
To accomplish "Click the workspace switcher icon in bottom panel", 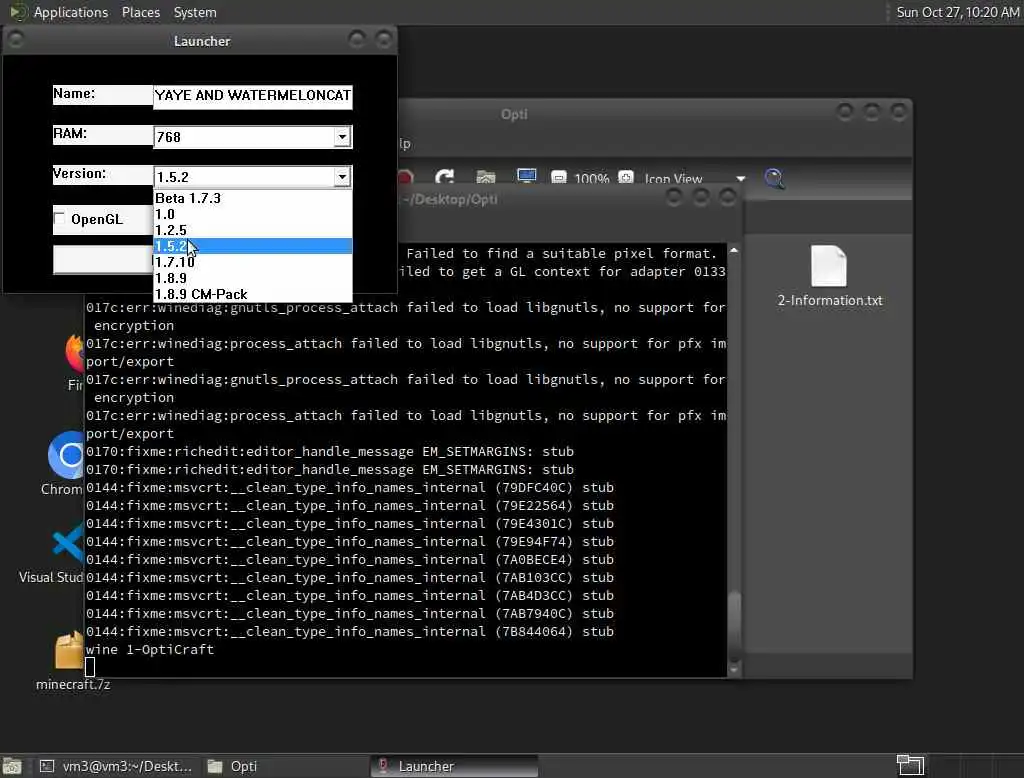I will click(x=910, y=765).
